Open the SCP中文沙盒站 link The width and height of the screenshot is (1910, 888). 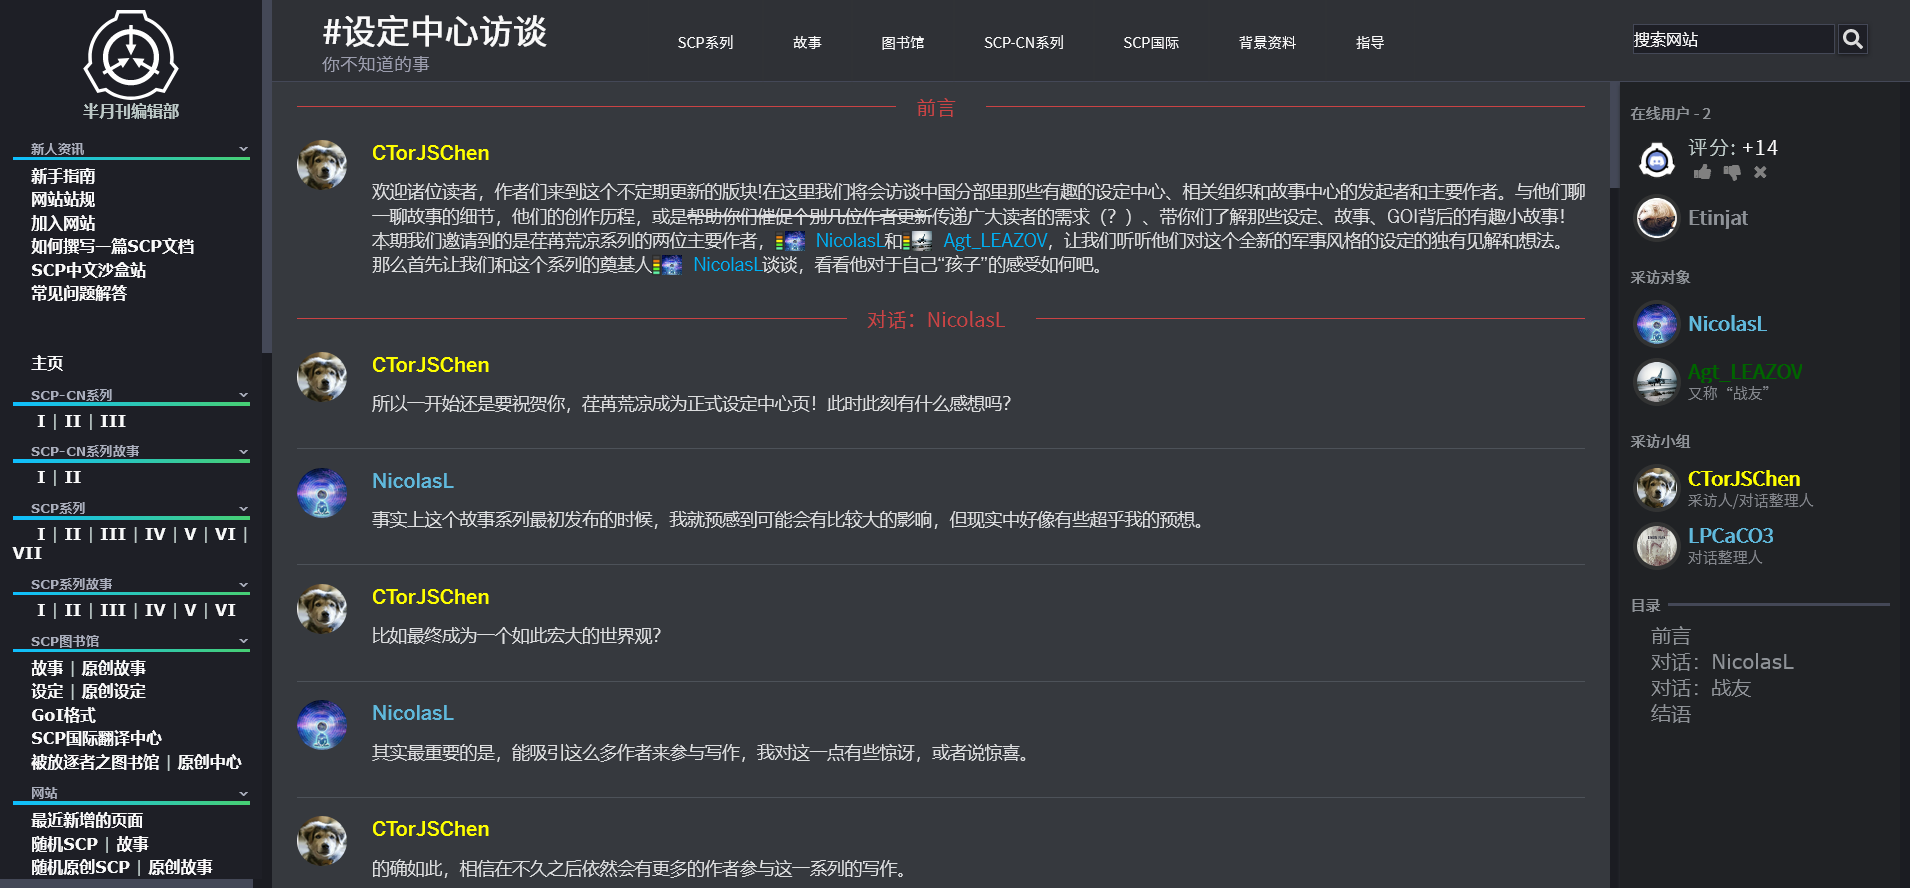(x=88, y=270)
